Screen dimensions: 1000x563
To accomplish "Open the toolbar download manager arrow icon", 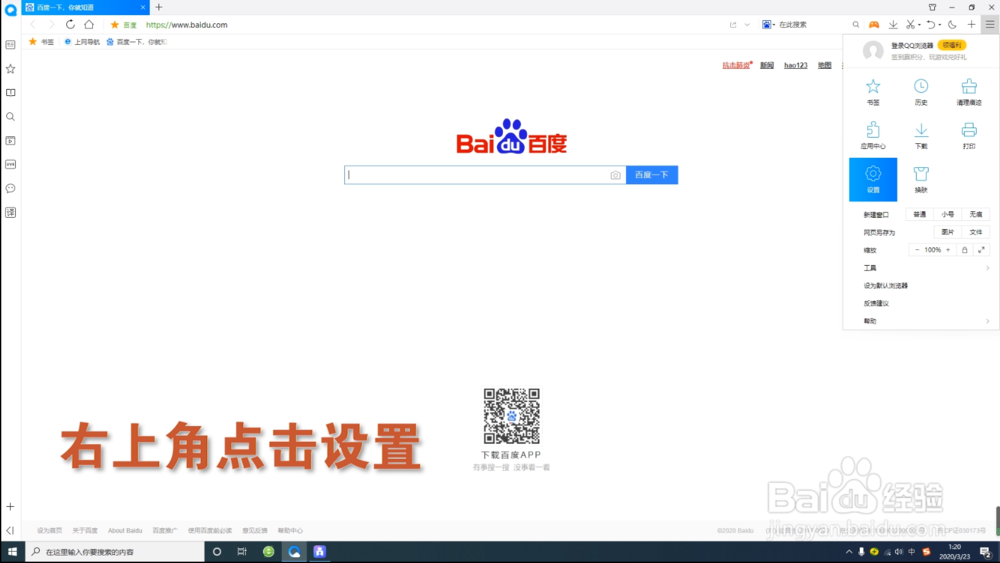I will 893,24.
